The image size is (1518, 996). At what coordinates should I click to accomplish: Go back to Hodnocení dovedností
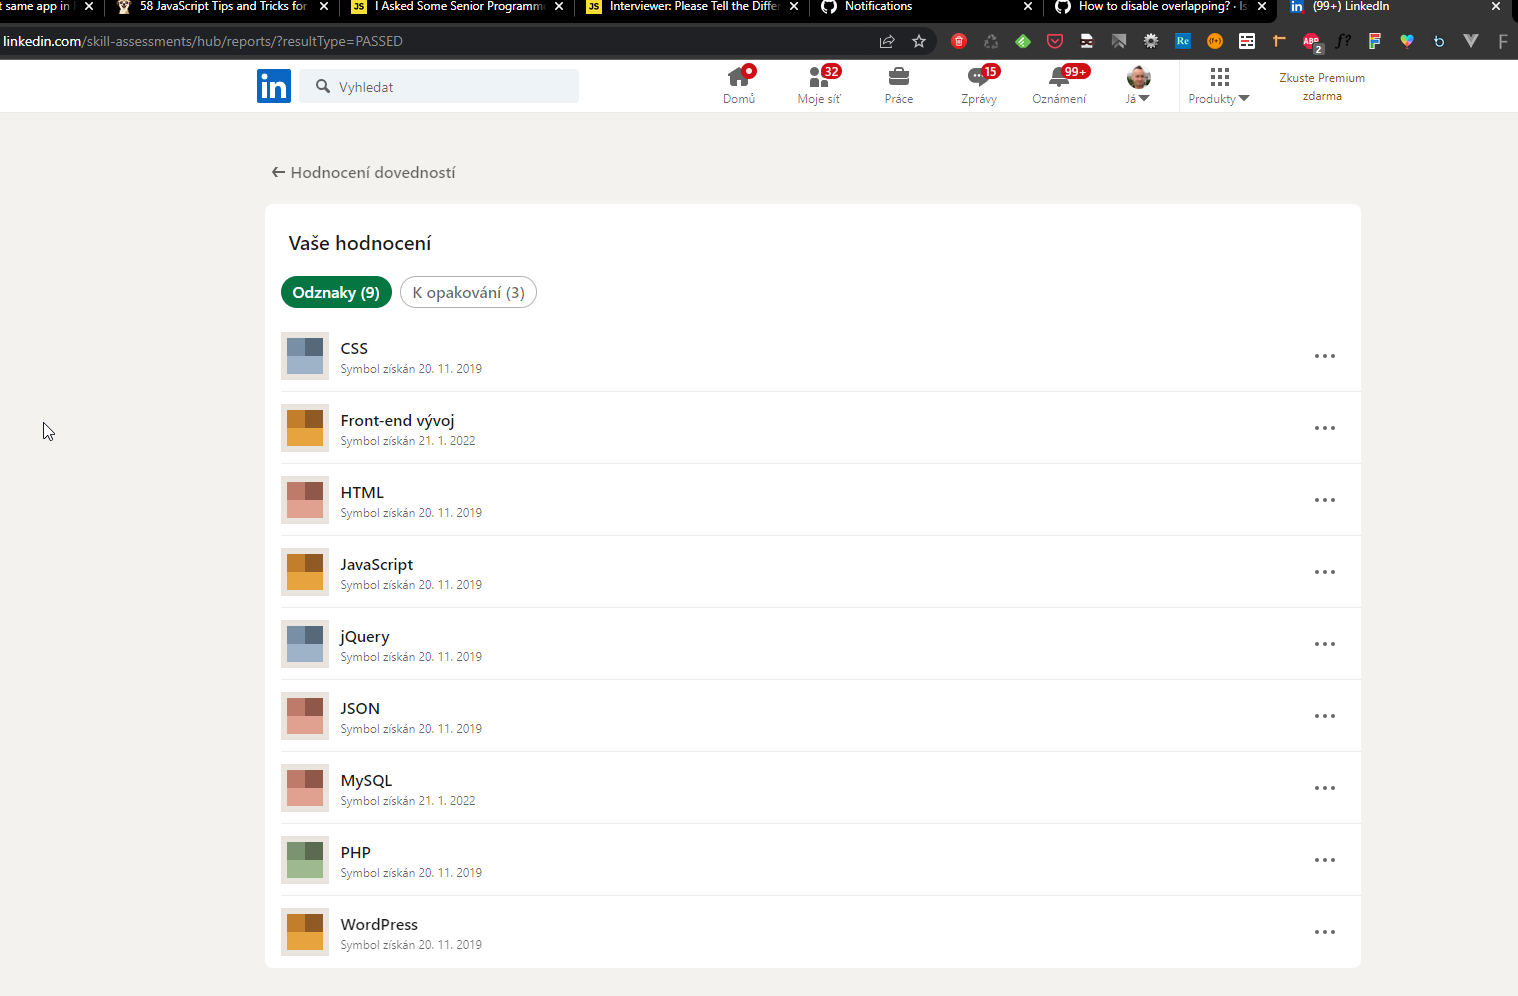(x=364, y=172)
